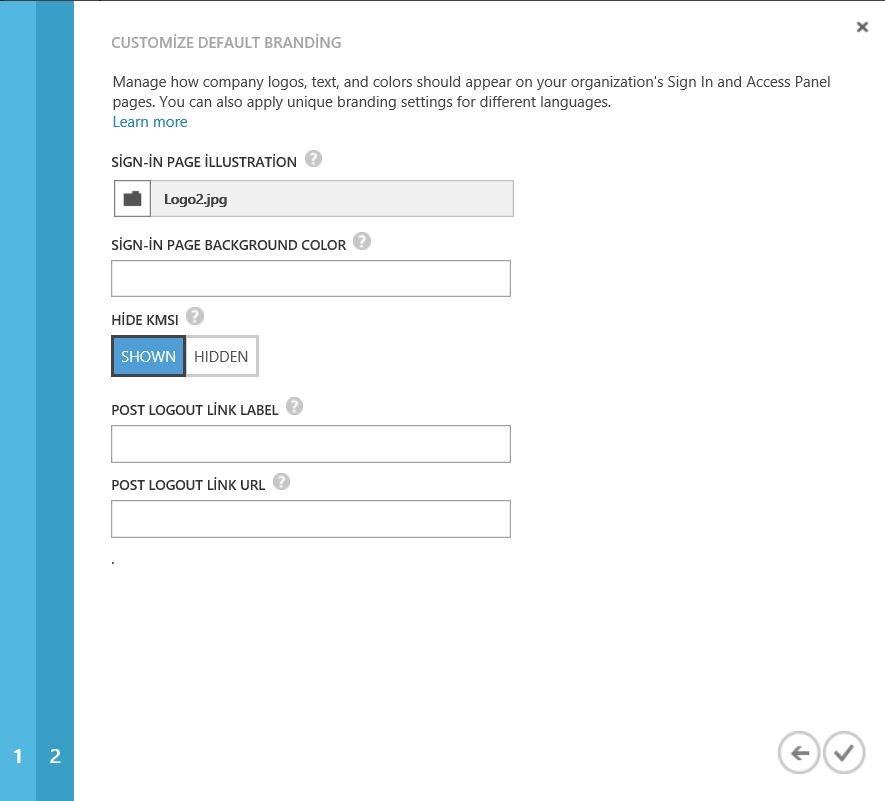Click the folder browse icon for Logo2.jpg
The image size is (885, 801).
click(x=132, y=199)
